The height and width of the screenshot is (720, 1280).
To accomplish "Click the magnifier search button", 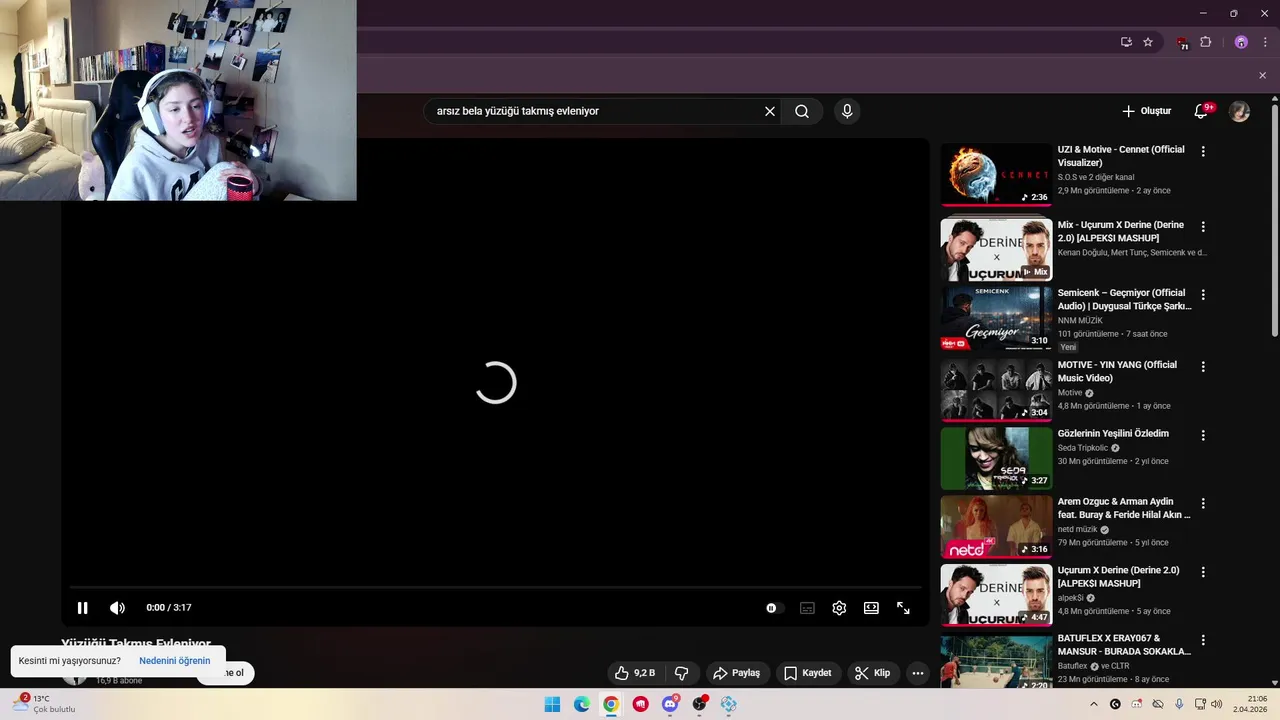I will tap(802, 111).
